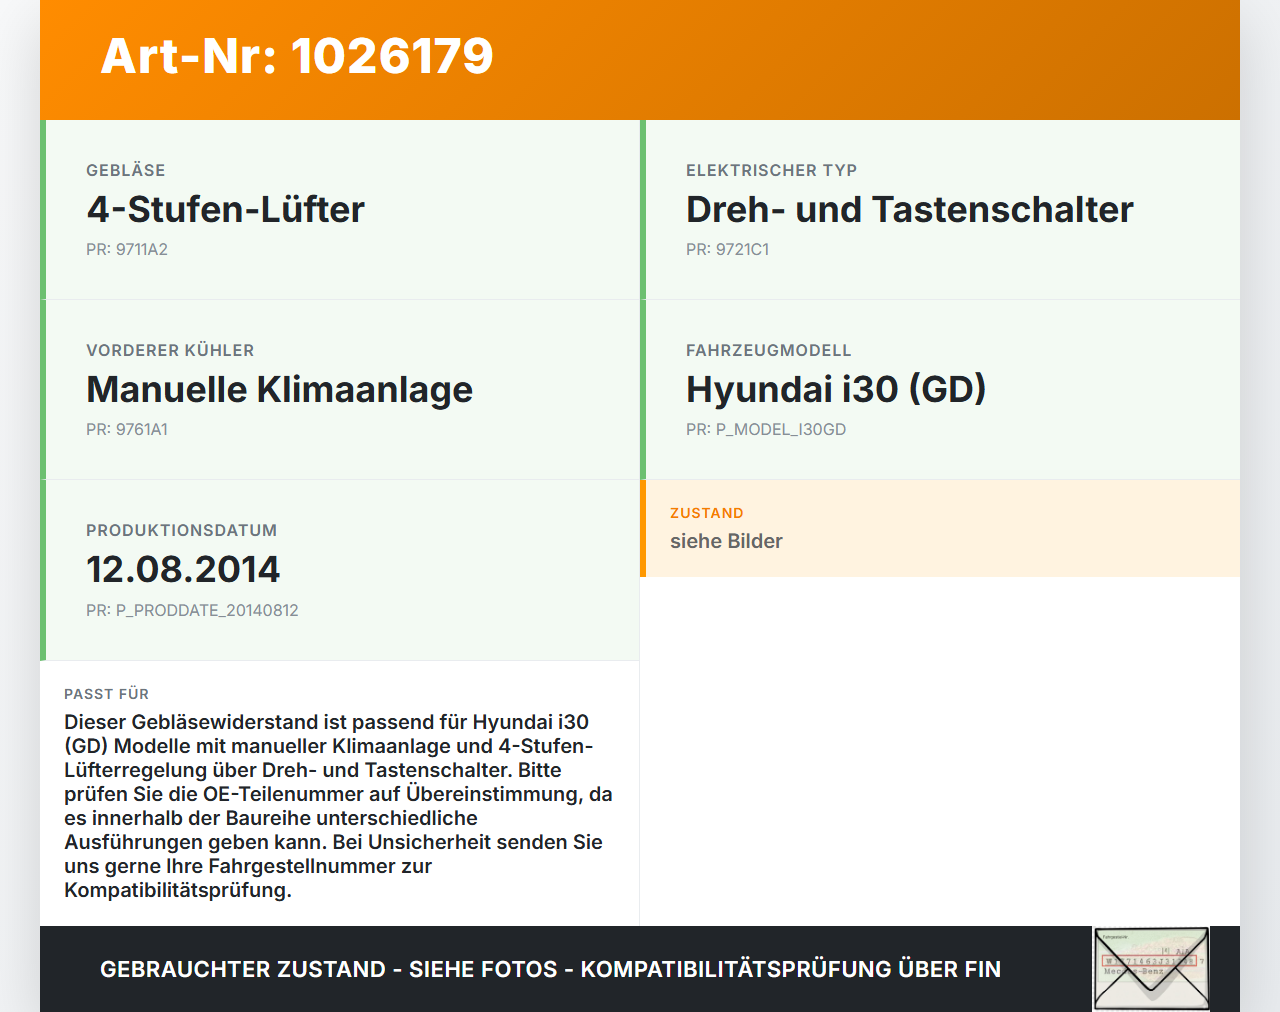Click the PRODUKTIONSDATUM label

[181, 530]
